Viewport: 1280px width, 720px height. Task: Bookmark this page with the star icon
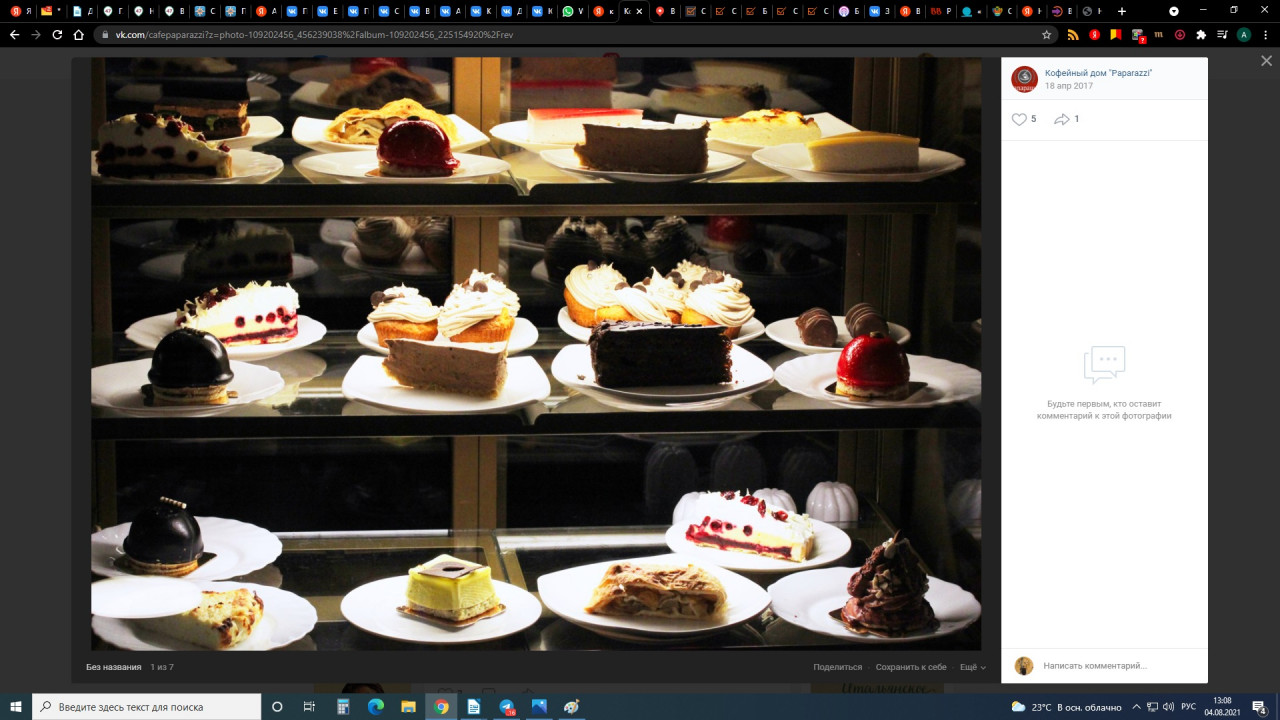click(1047, 34)
